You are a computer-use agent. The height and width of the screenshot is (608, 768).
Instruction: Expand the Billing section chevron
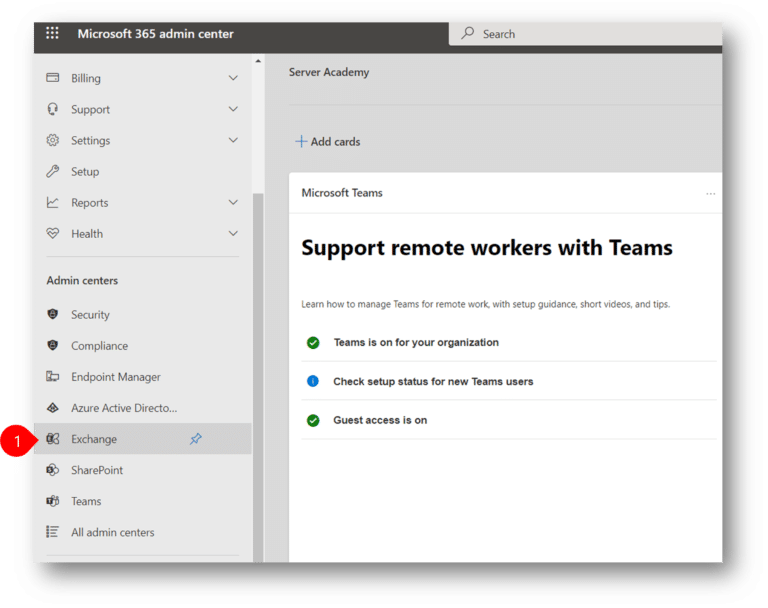(x=233, y=78)
